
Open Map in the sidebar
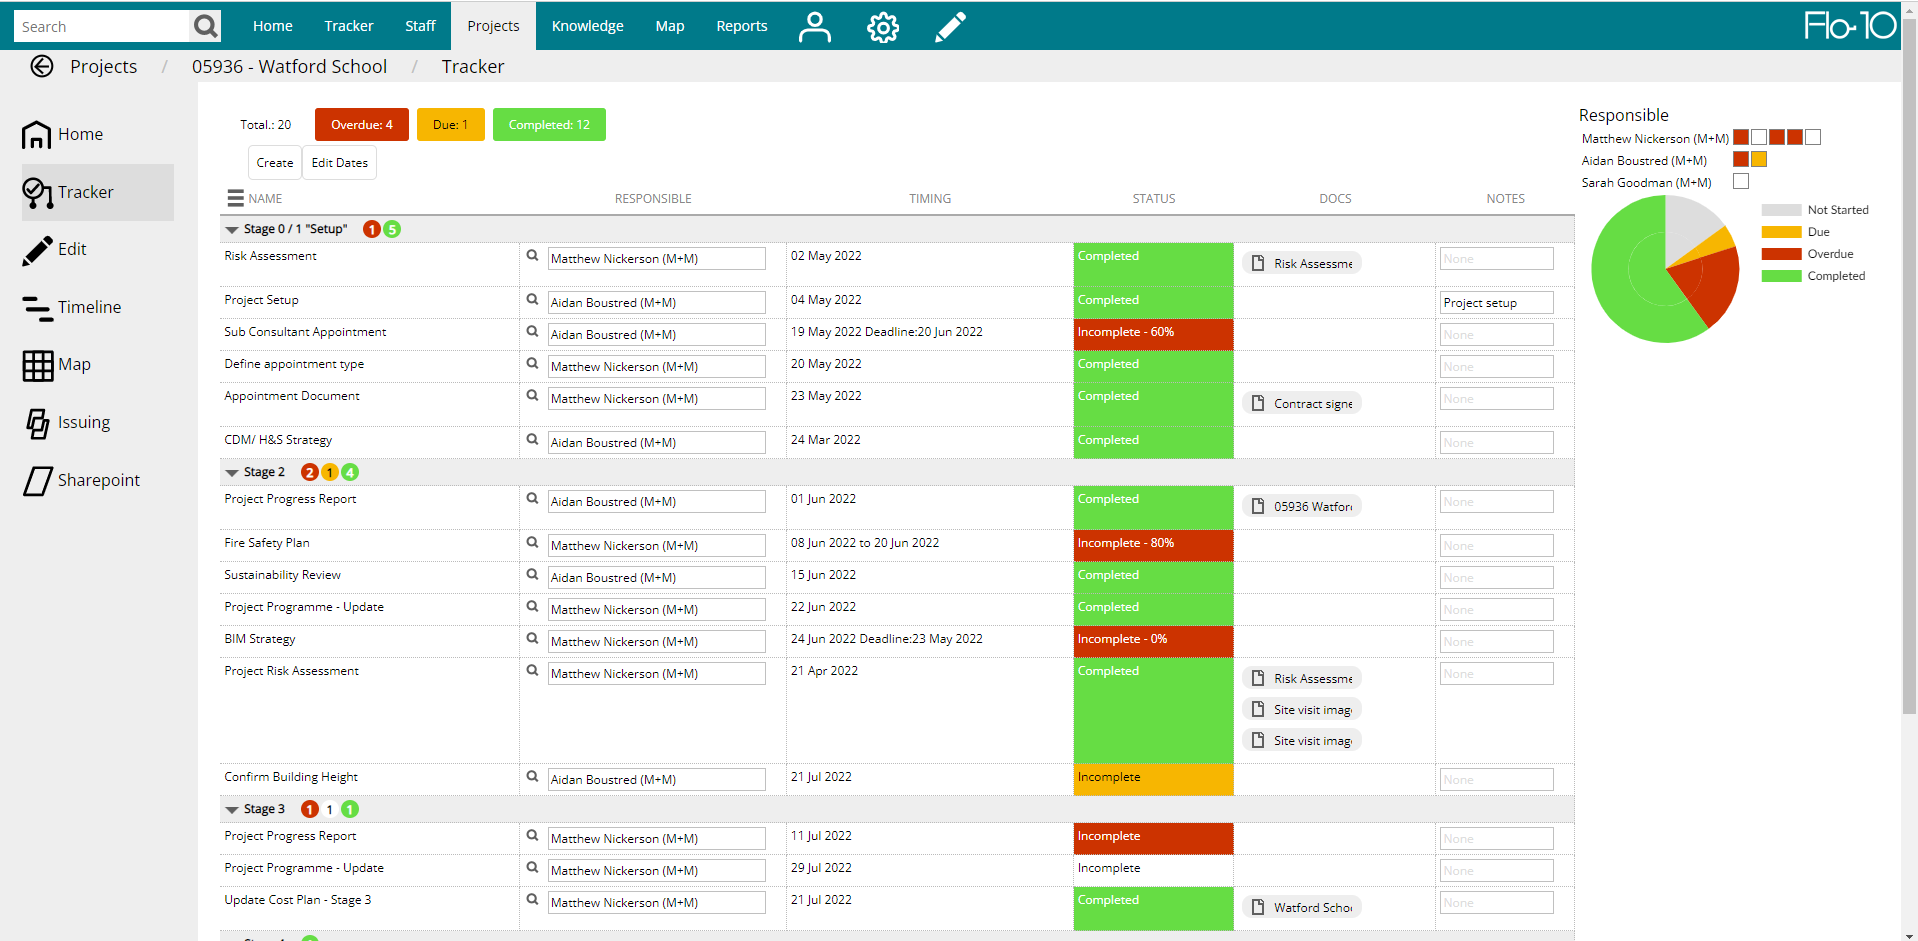pos(57,365)
